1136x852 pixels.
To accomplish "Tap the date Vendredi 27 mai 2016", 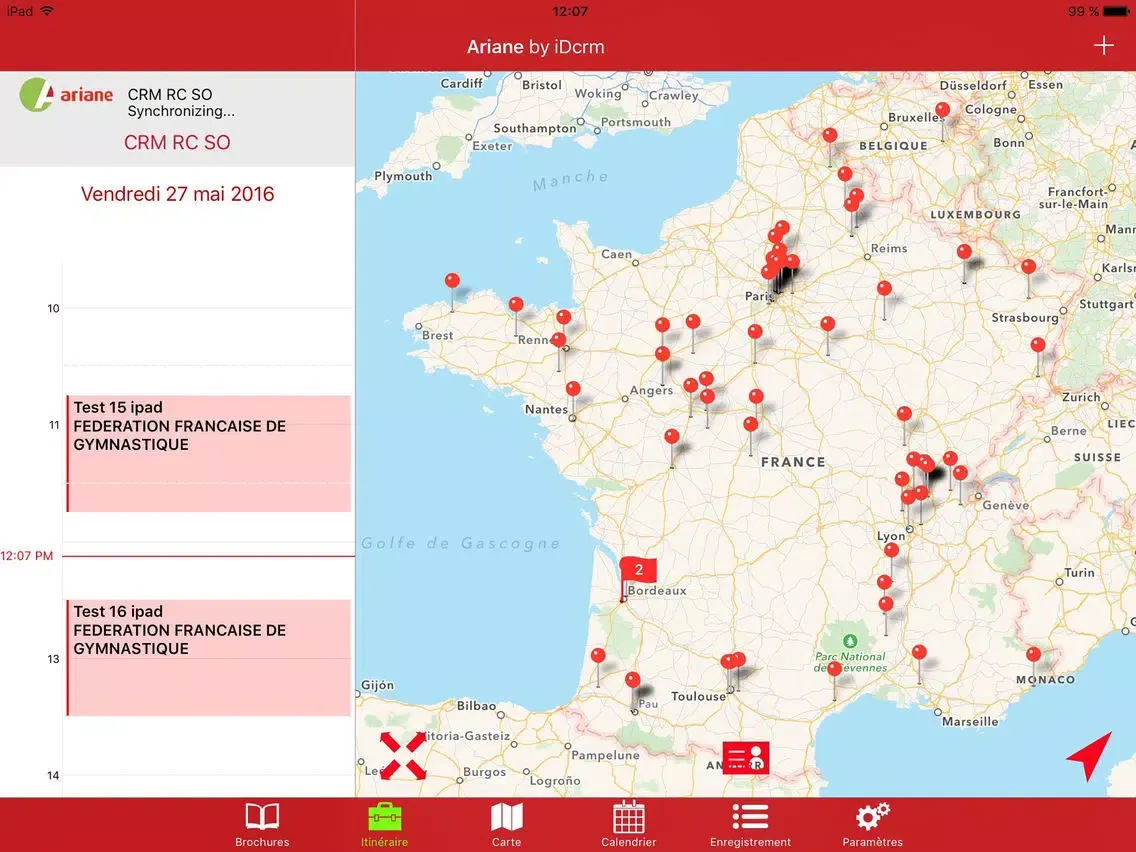I will pyautogui.click(x=178, y=194).
